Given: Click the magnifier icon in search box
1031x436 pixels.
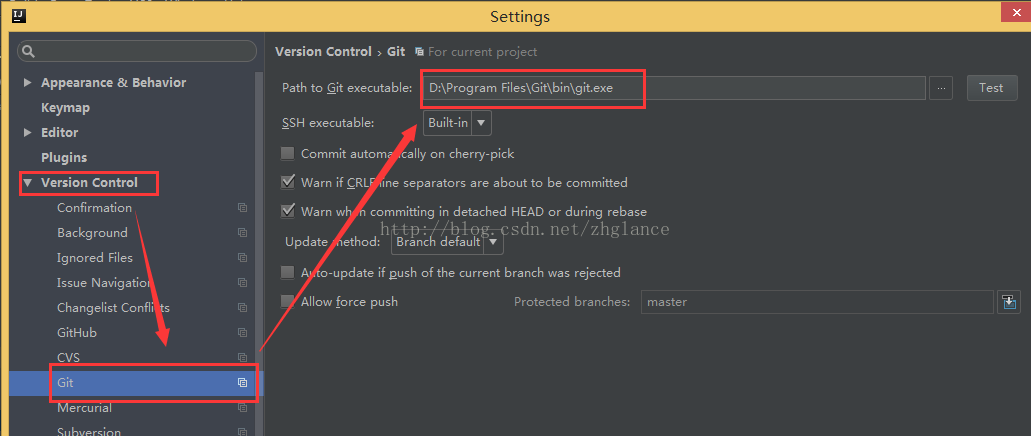Looking at the screenshot, I should [29, 51].
